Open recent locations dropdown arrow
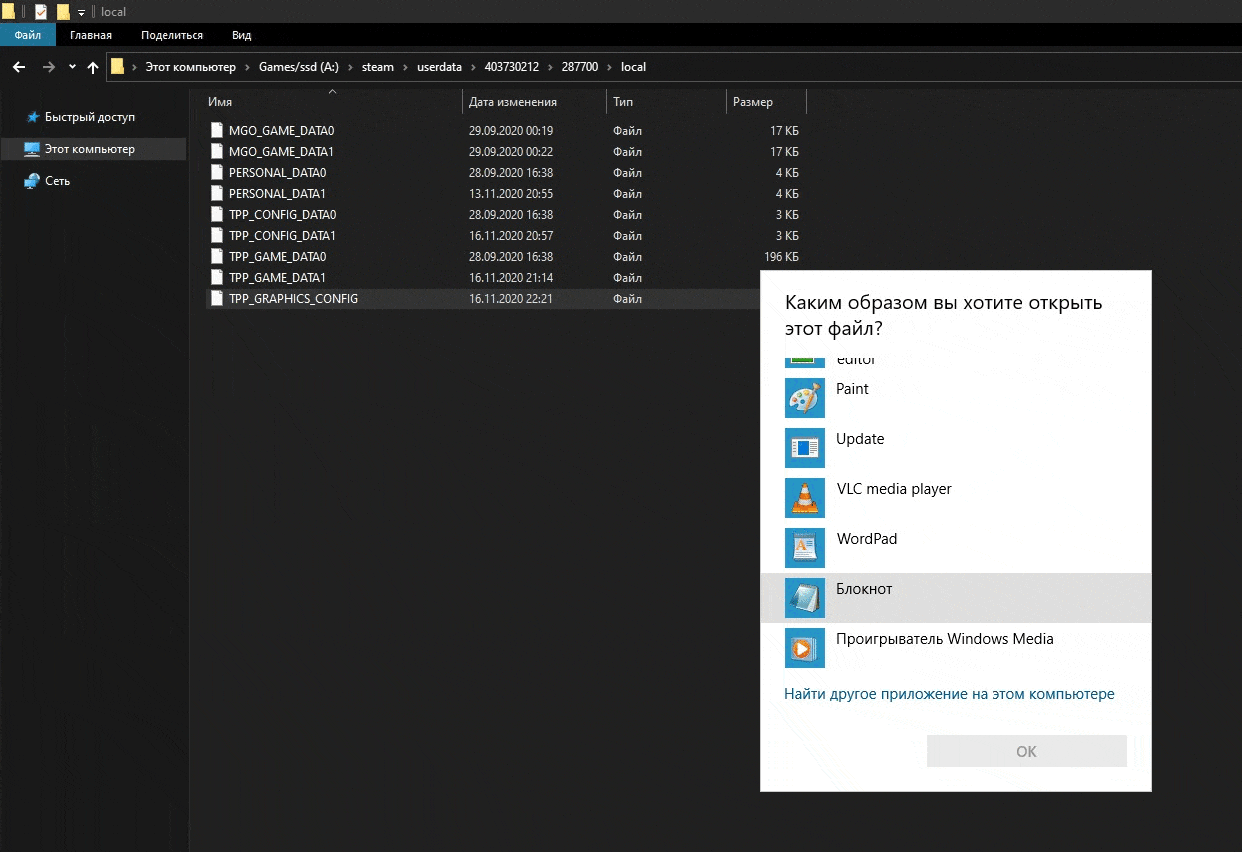The width and height of the screenshot is (1242, 852). [x=72, y=67]
